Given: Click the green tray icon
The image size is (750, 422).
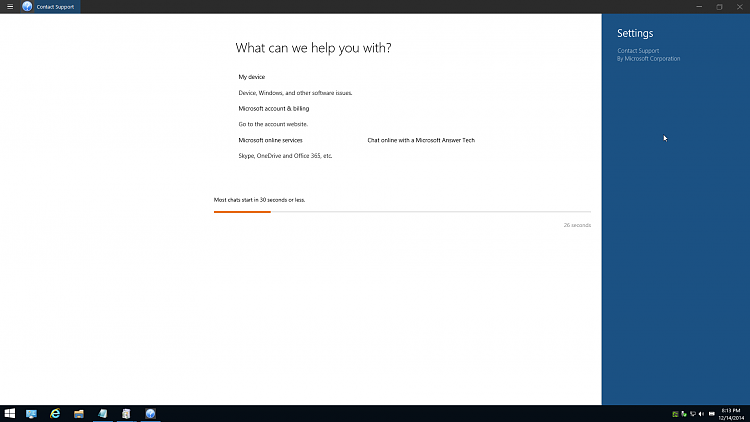Looking at the screenshot, I should point(675,414).
